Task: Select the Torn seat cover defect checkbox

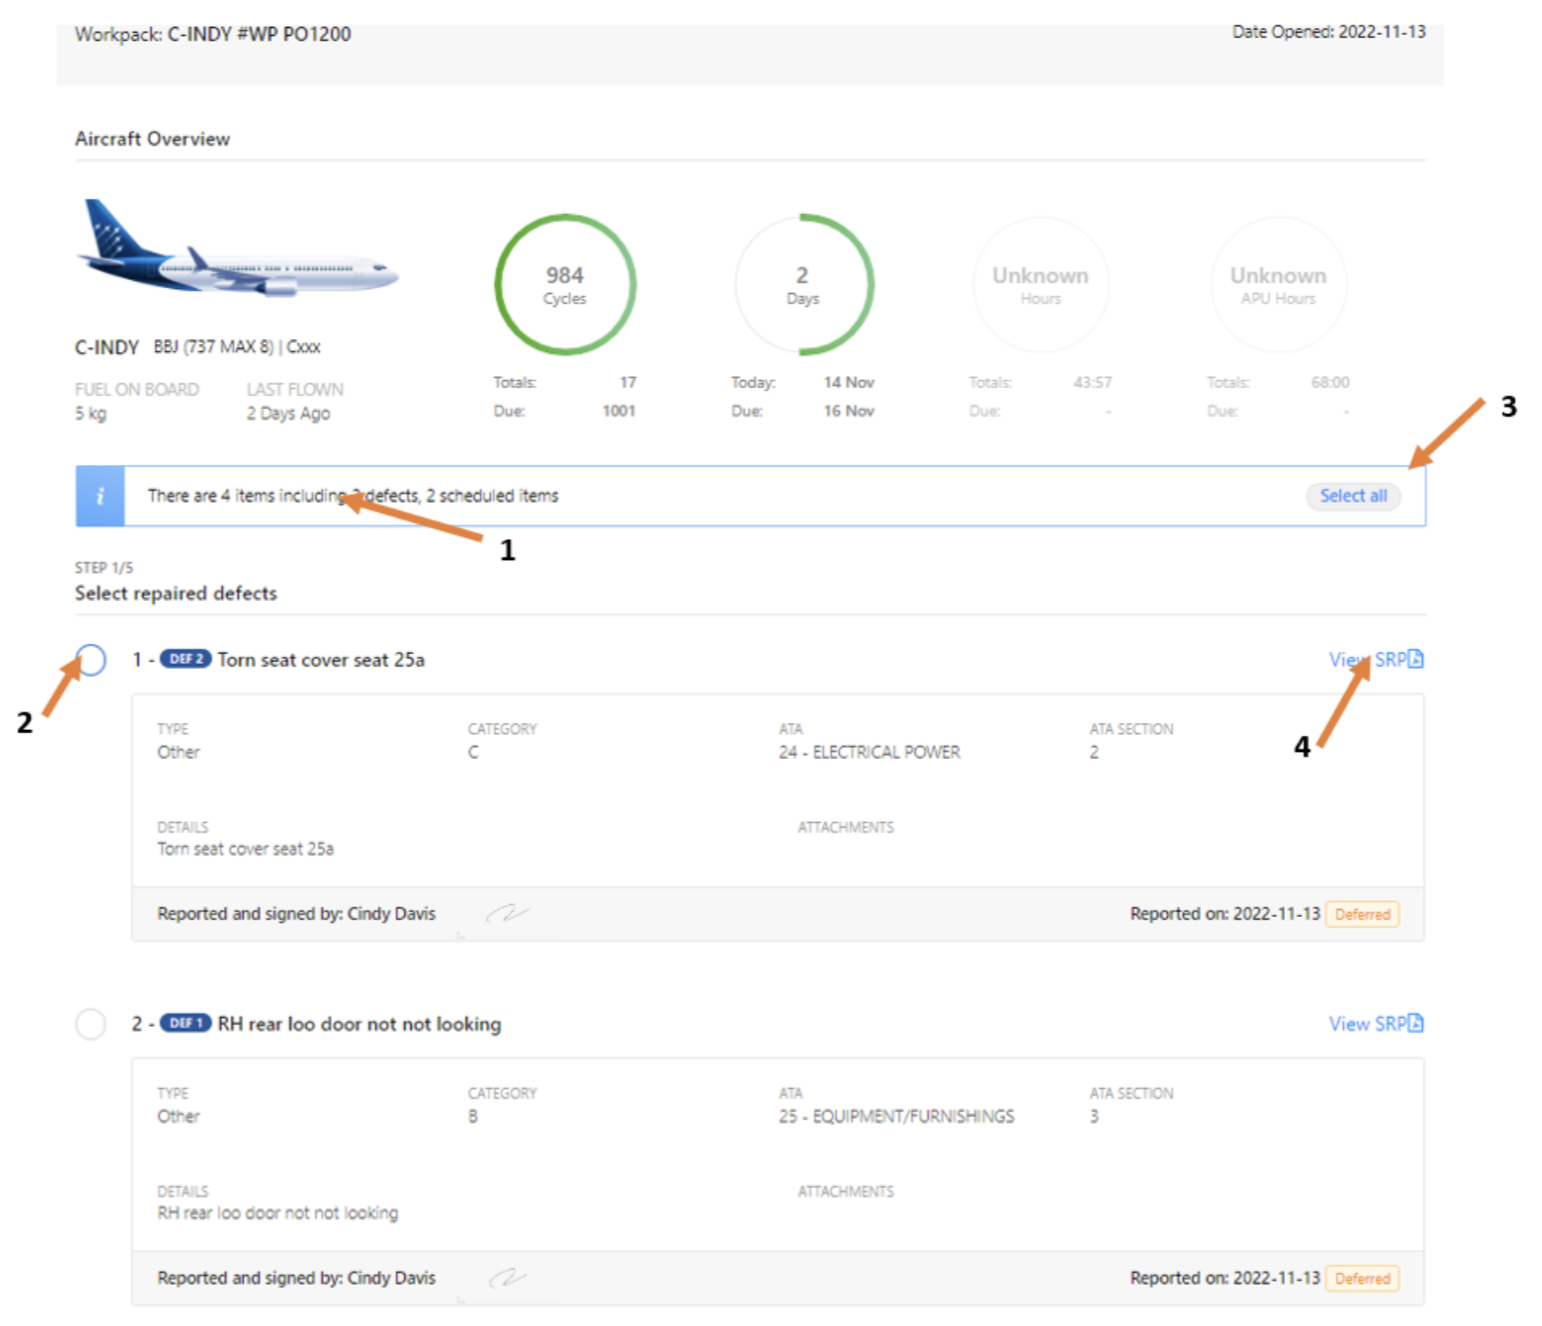Action: [91, 660]
